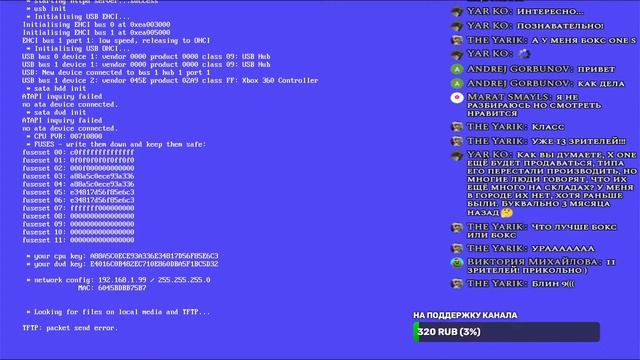Click the line 'Initialising EHCI bus 1 at 0xea005000'
Screen dimensions: 640x360
tap(96, 33)
